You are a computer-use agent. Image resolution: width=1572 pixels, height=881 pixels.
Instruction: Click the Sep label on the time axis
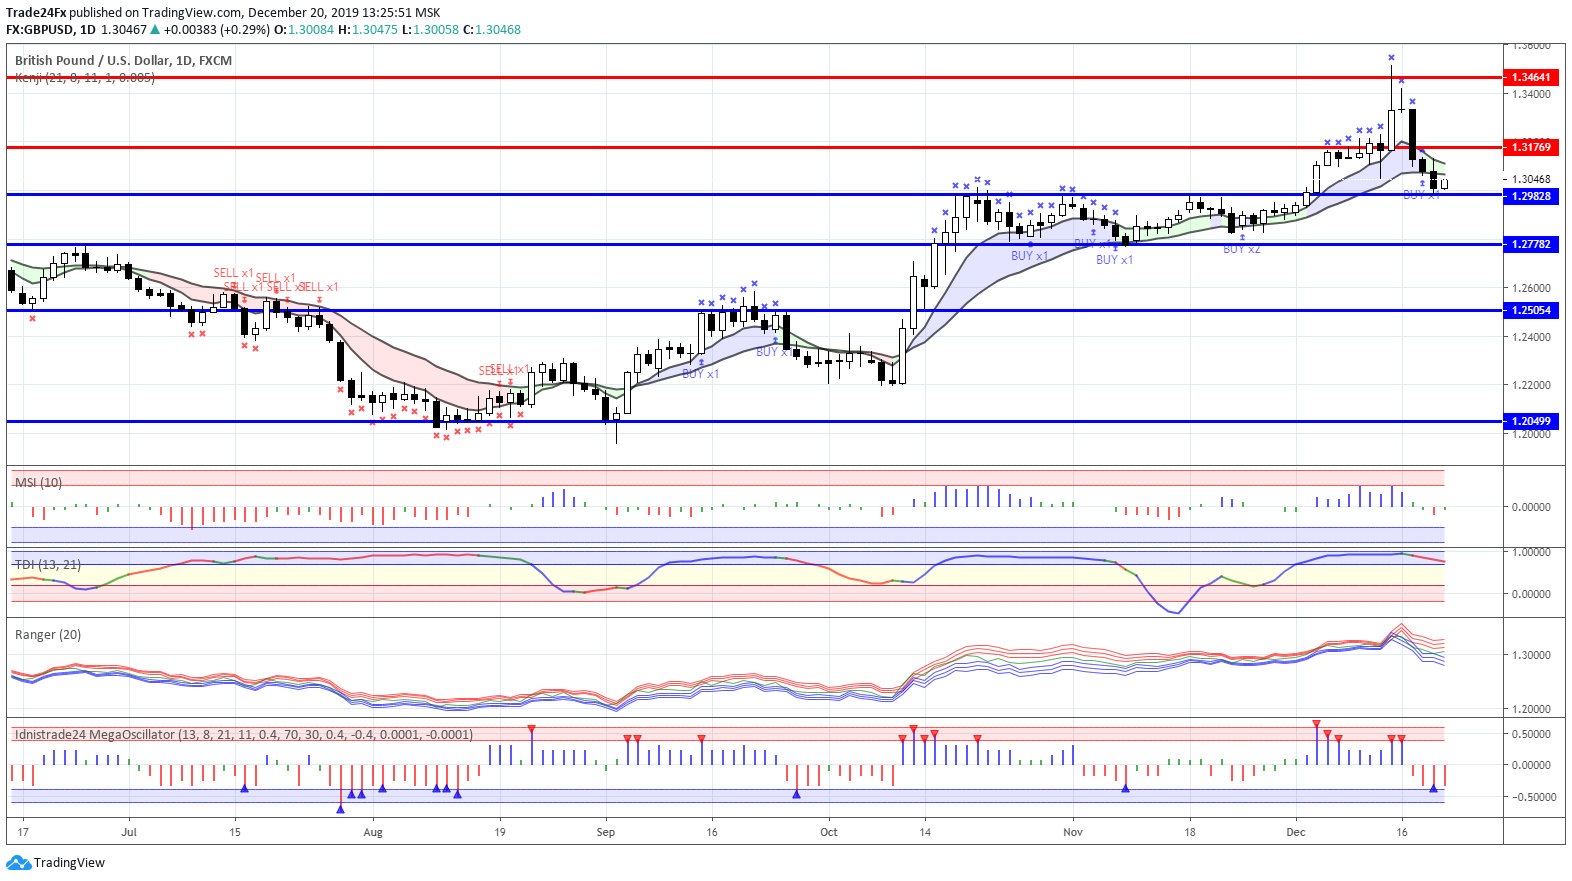[605, 831]
